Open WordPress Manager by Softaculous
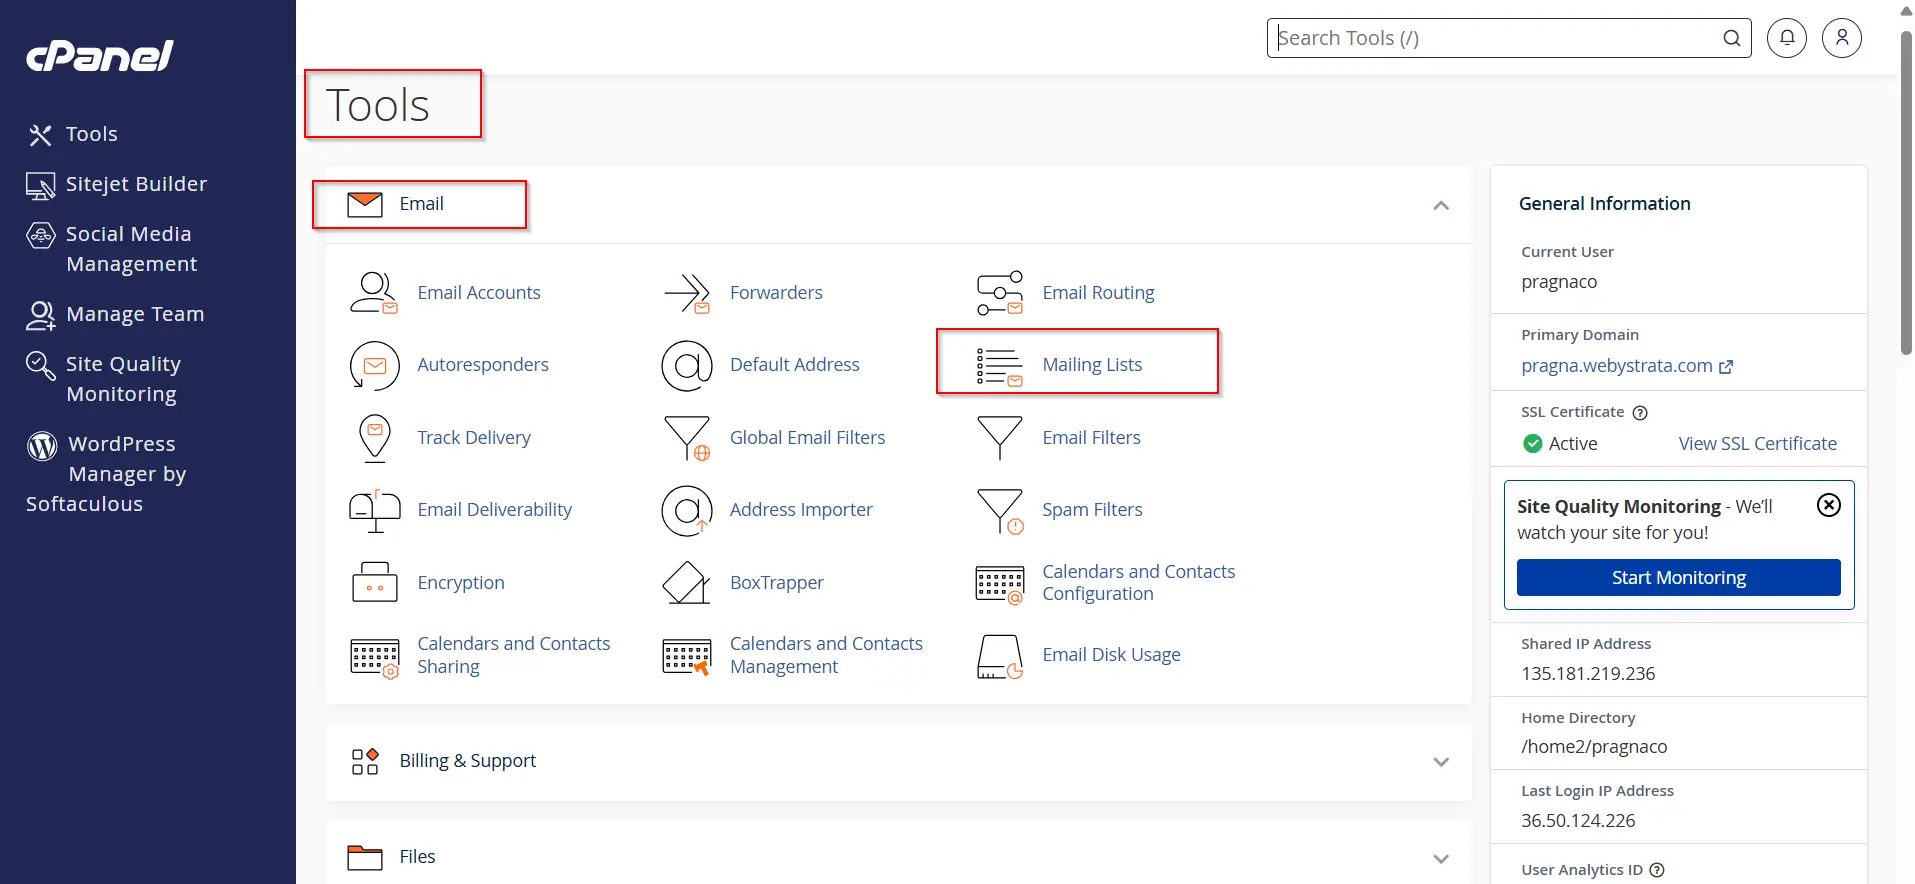This screenshot has height=884, width=1915. pos(106,474)
